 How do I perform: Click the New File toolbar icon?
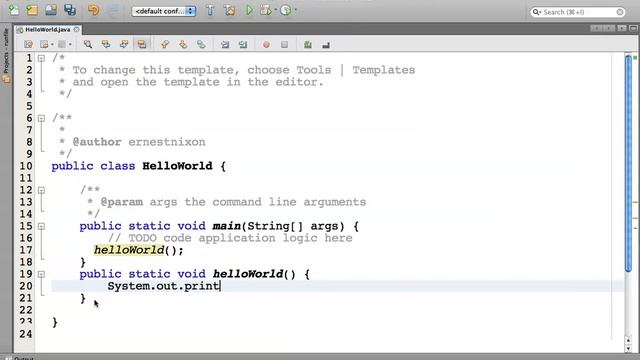(x=14, y=10)
